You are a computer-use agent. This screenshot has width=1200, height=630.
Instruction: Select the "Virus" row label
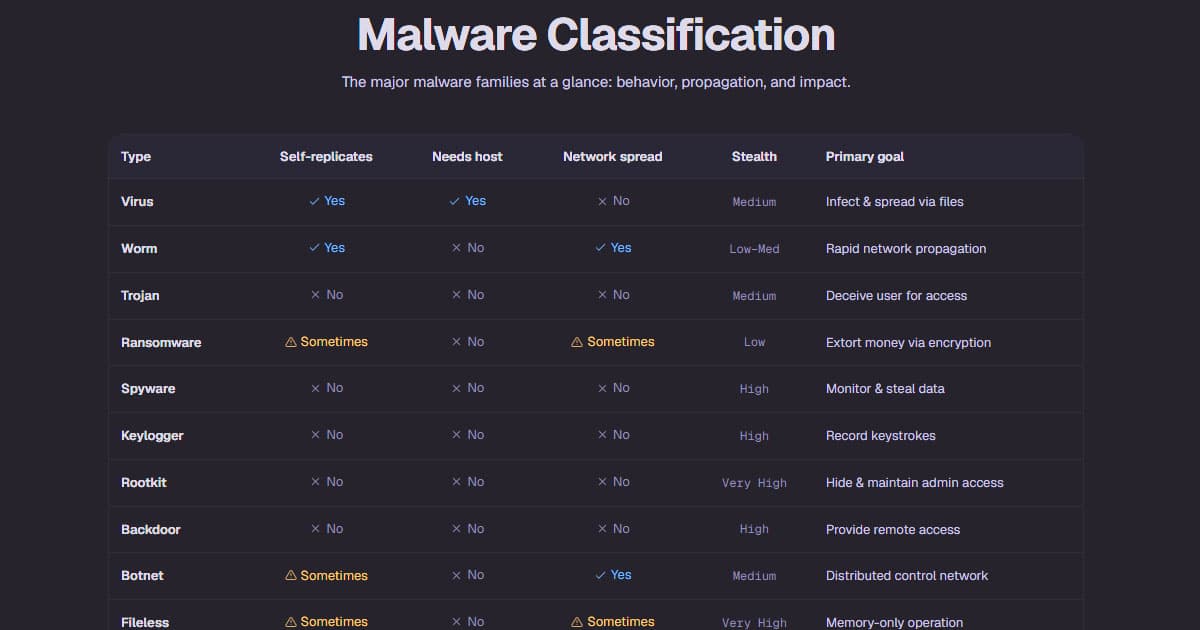[x=137, y=201]
